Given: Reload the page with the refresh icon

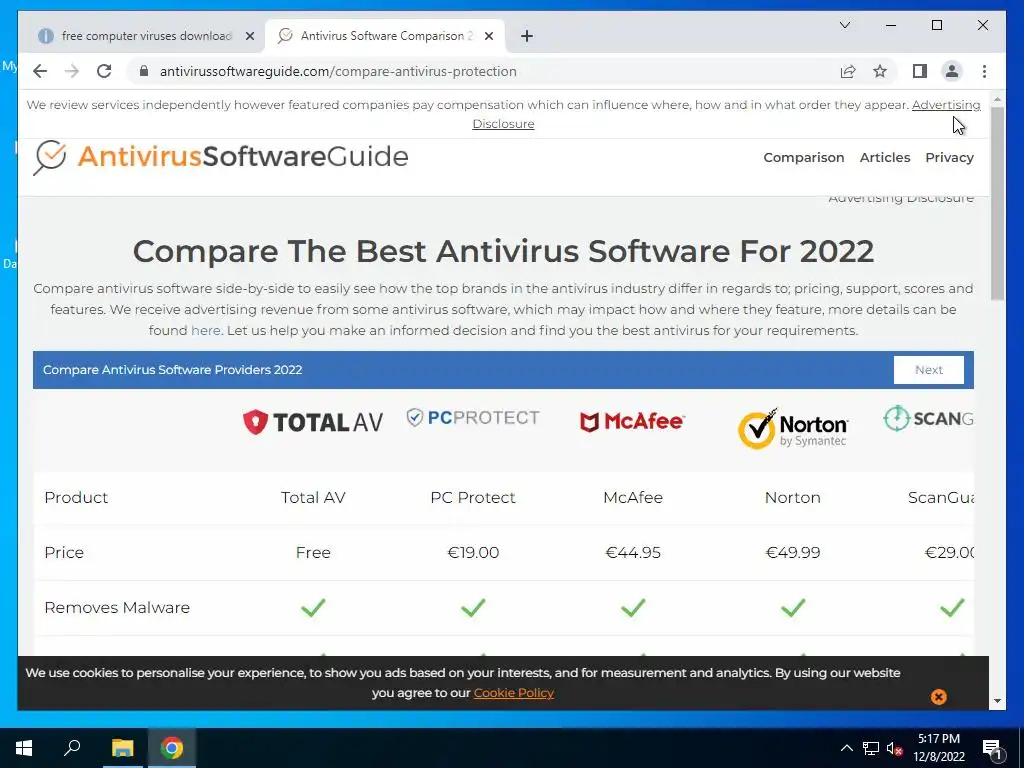Looking at the screenshot, I should pos(104,71).
